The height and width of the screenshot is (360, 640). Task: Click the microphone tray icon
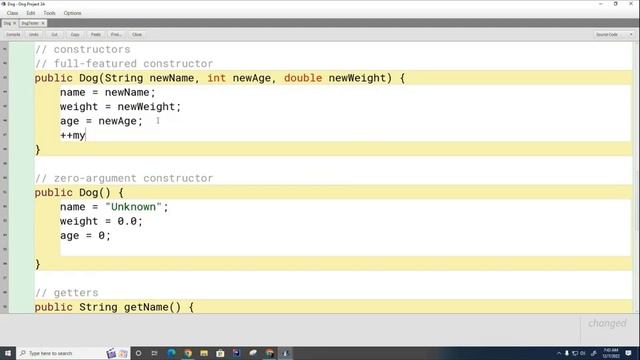[x=567, y=353]
